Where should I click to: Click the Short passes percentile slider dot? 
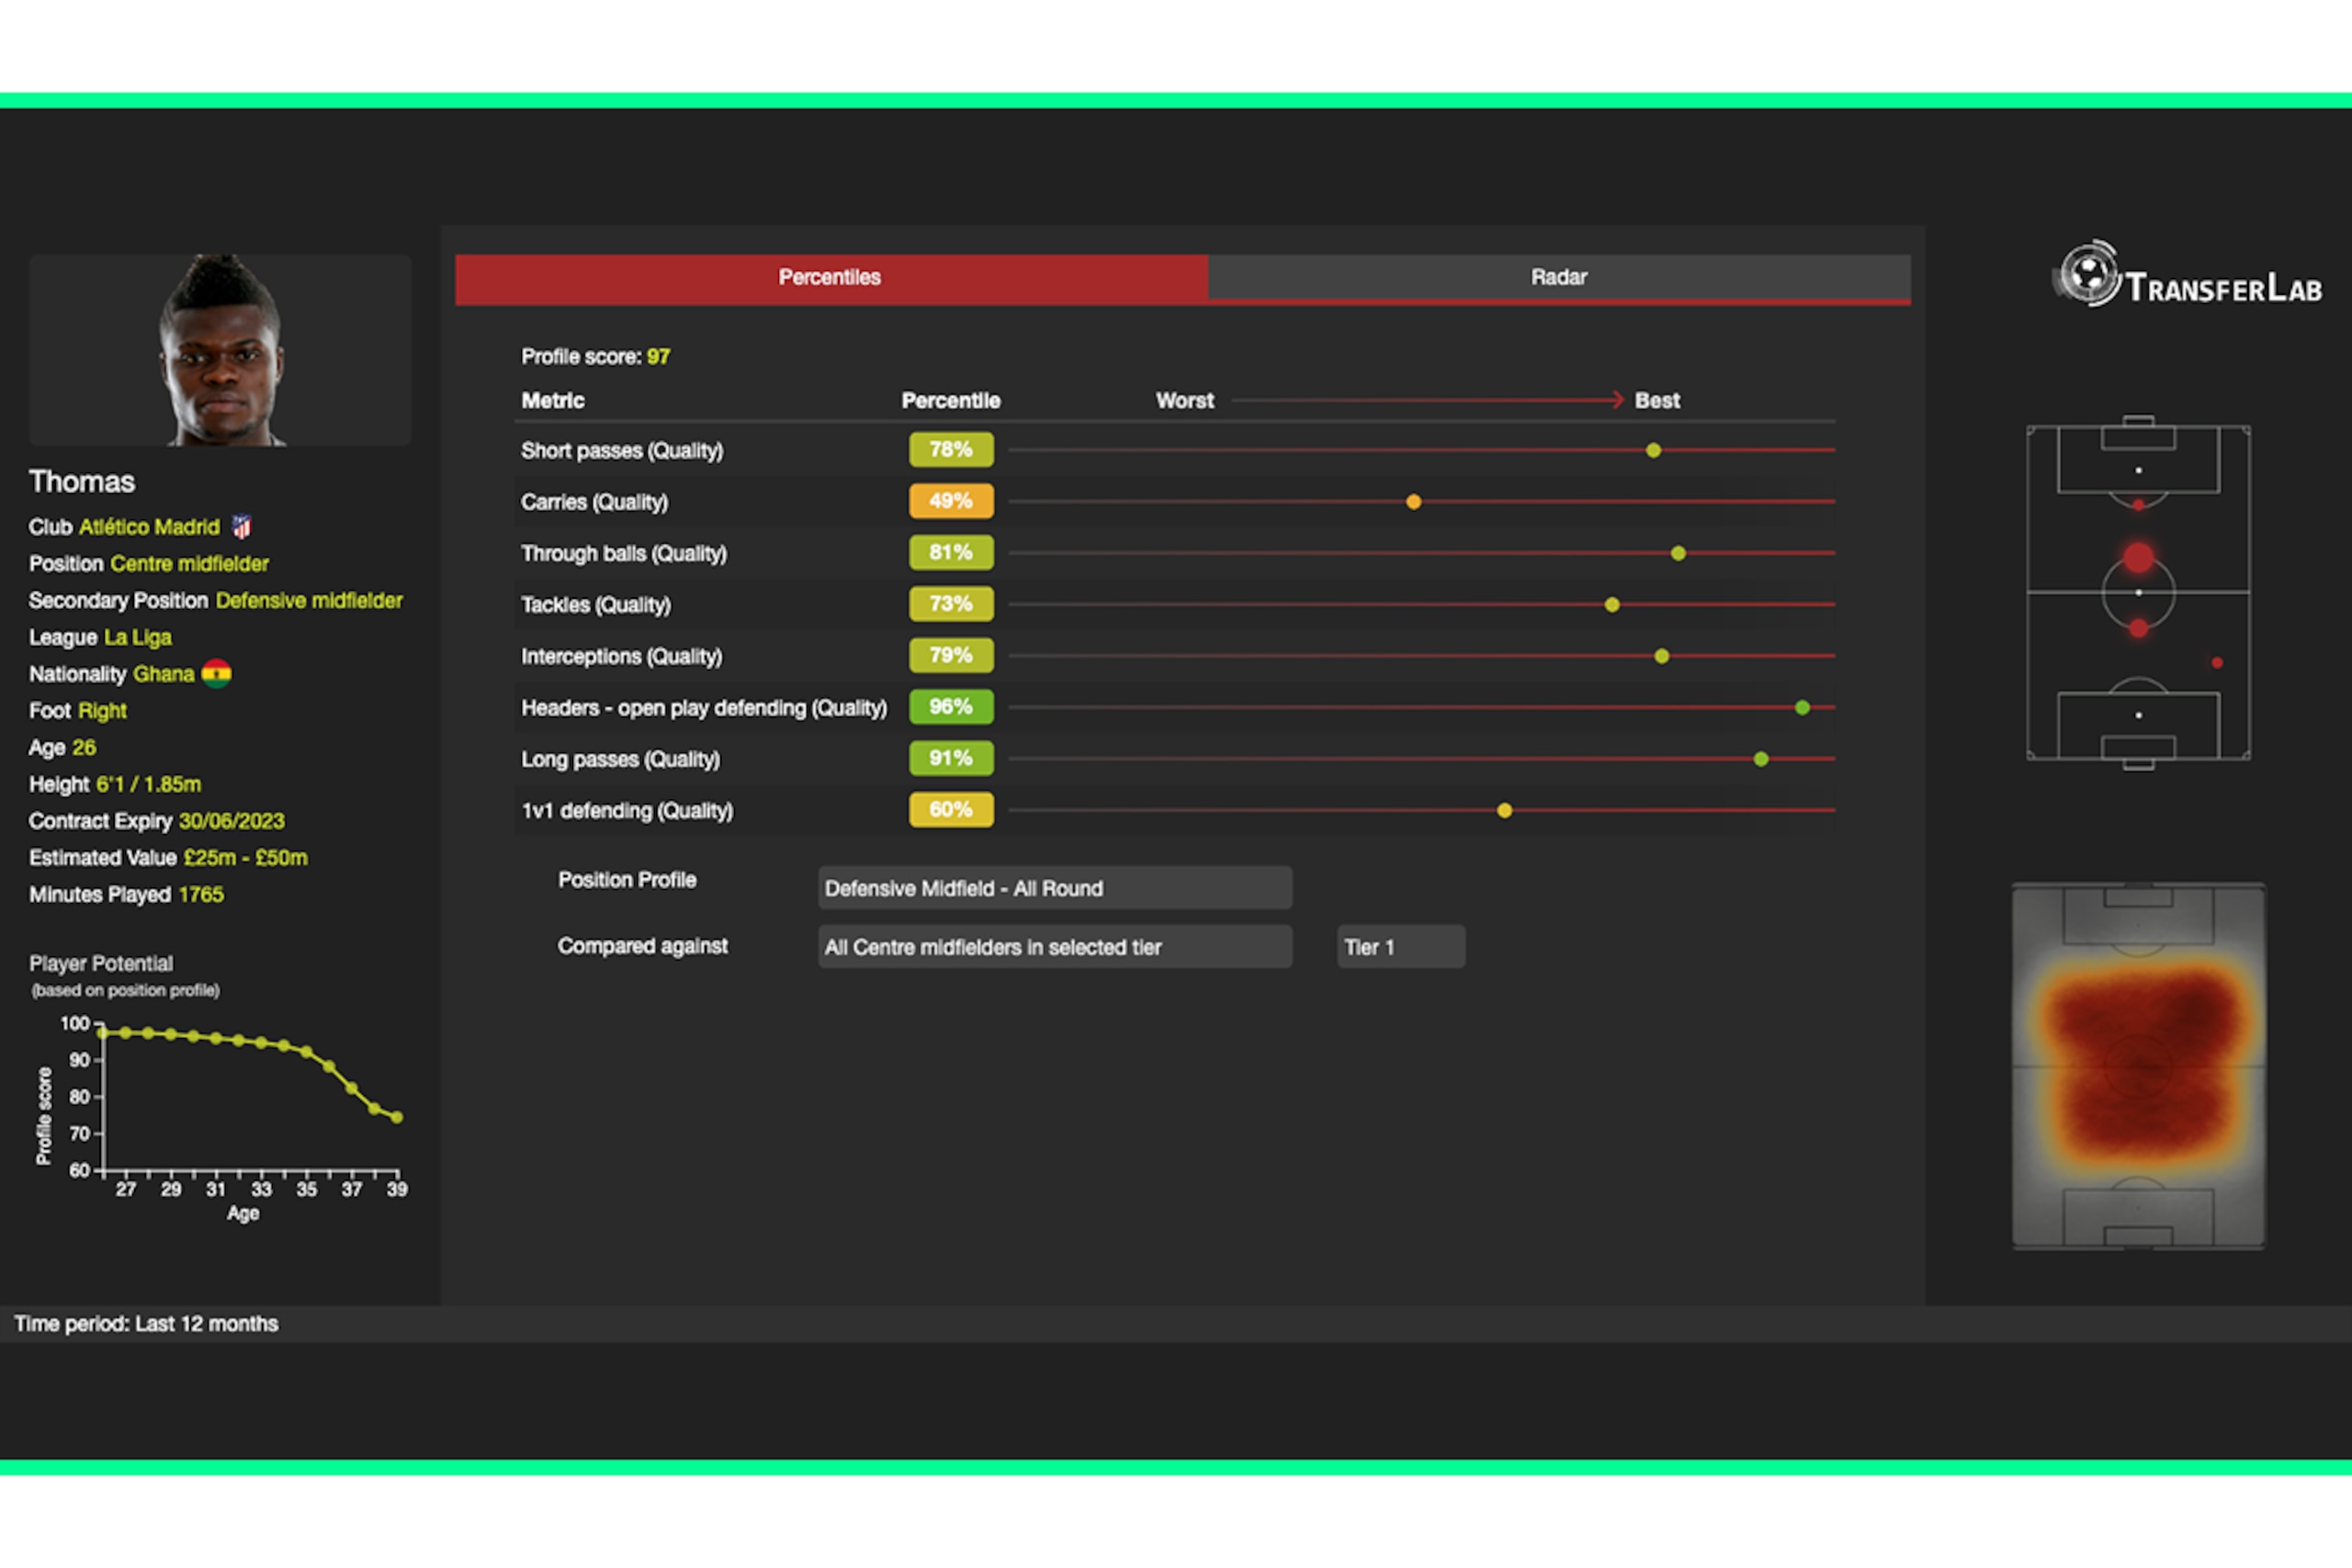[x=1653, y=450]
